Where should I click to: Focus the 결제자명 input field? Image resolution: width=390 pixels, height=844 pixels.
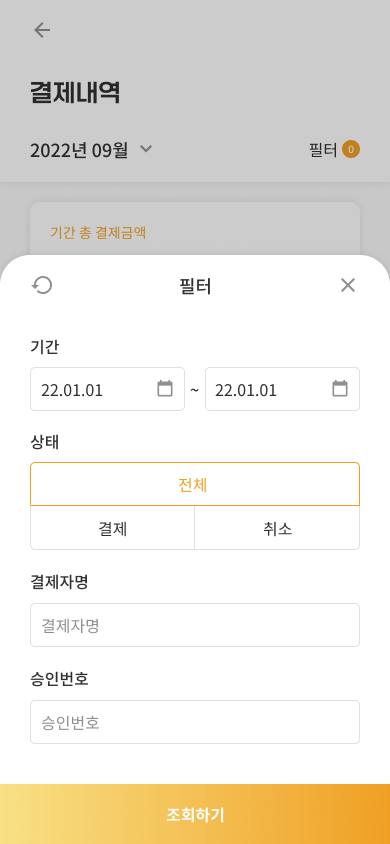tap(195, 625)
